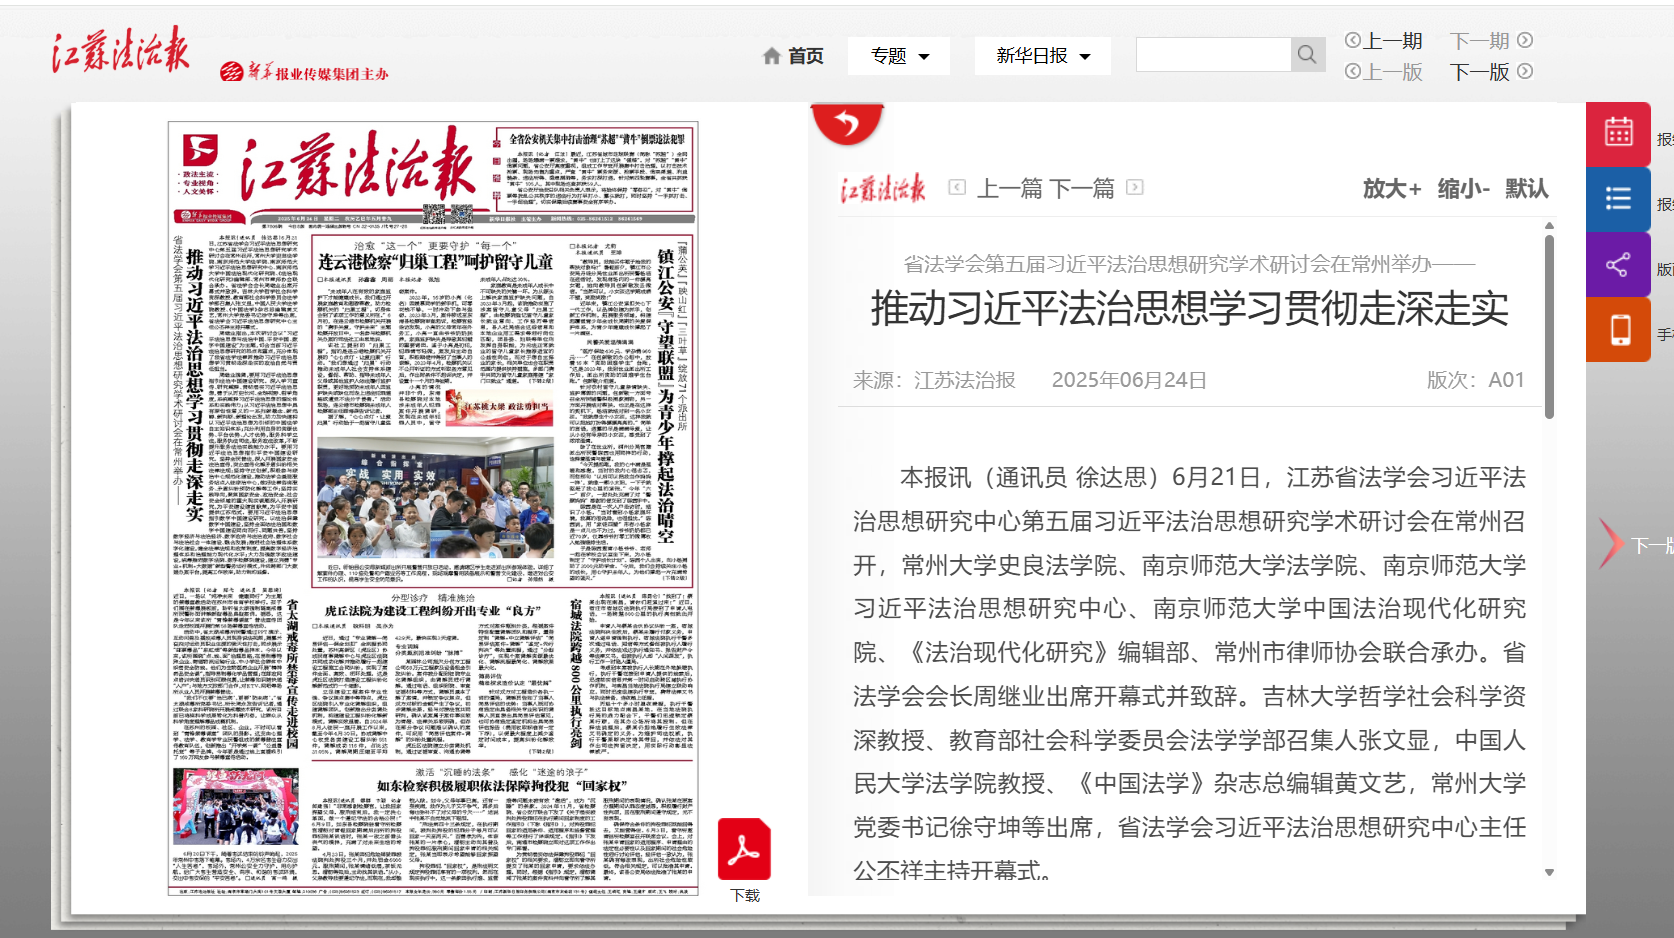Click the orange mobile phone sidebar icon

[x=1618, y=329]
